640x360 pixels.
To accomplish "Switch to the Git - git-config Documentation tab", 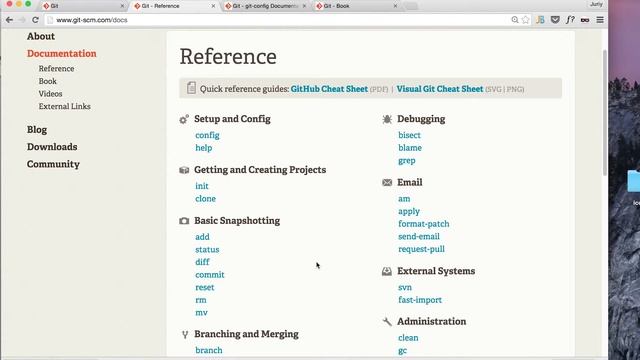I will pos(265,6).
